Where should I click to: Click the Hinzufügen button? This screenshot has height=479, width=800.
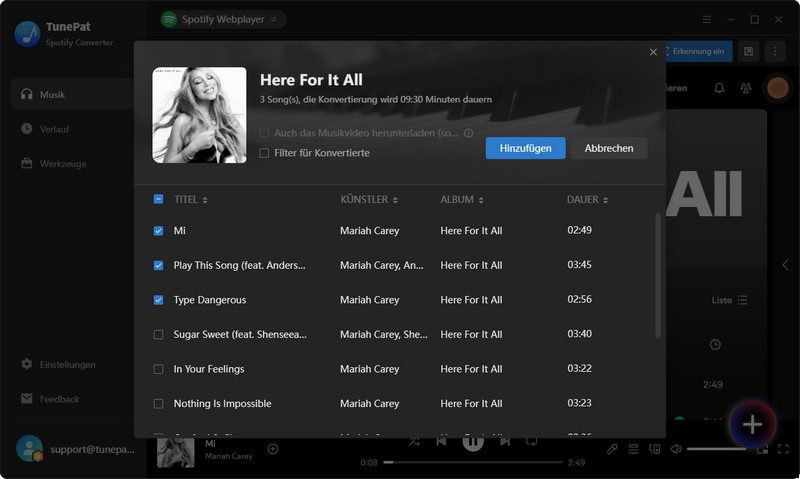(x=525, y=148)
